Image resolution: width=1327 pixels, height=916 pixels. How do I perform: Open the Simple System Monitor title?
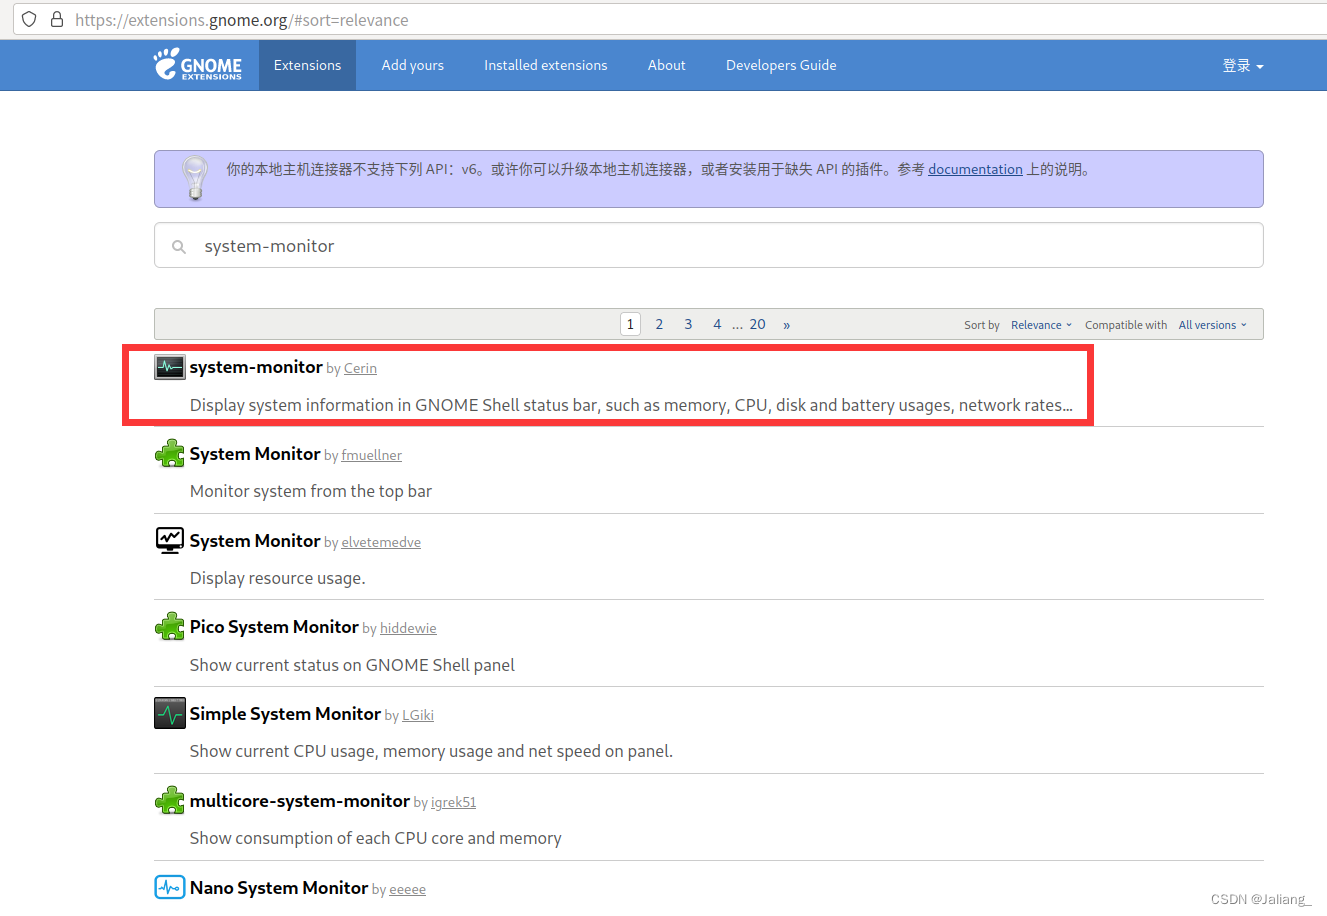pyautogui.click(x=285, y=713)
